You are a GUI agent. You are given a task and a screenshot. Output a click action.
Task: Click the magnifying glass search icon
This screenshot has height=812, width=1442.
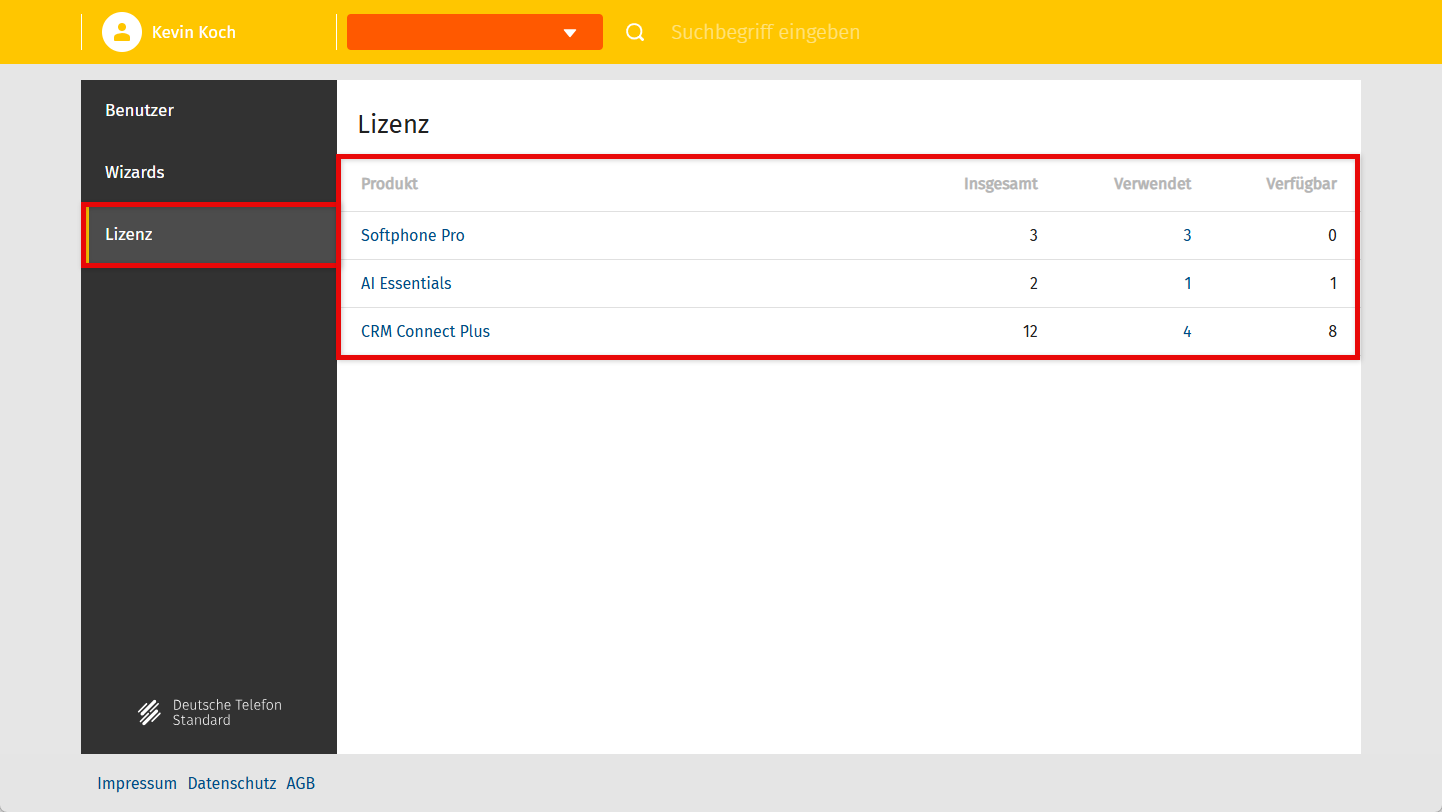pyautogui.click(x=635, y=32)
